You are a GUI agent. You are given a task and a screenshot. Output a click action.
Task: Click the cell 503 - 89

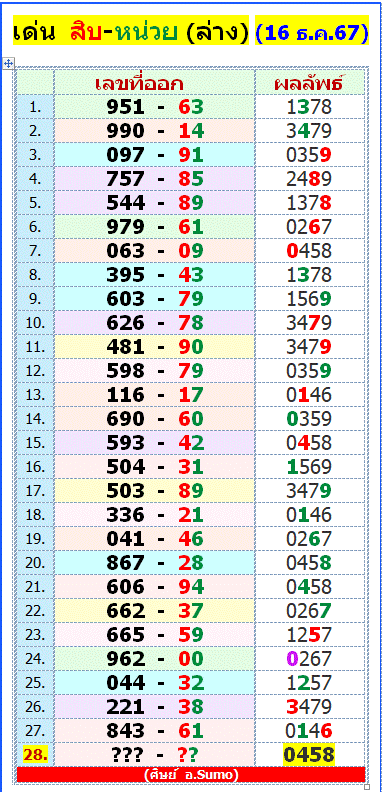tap(154, 490)
